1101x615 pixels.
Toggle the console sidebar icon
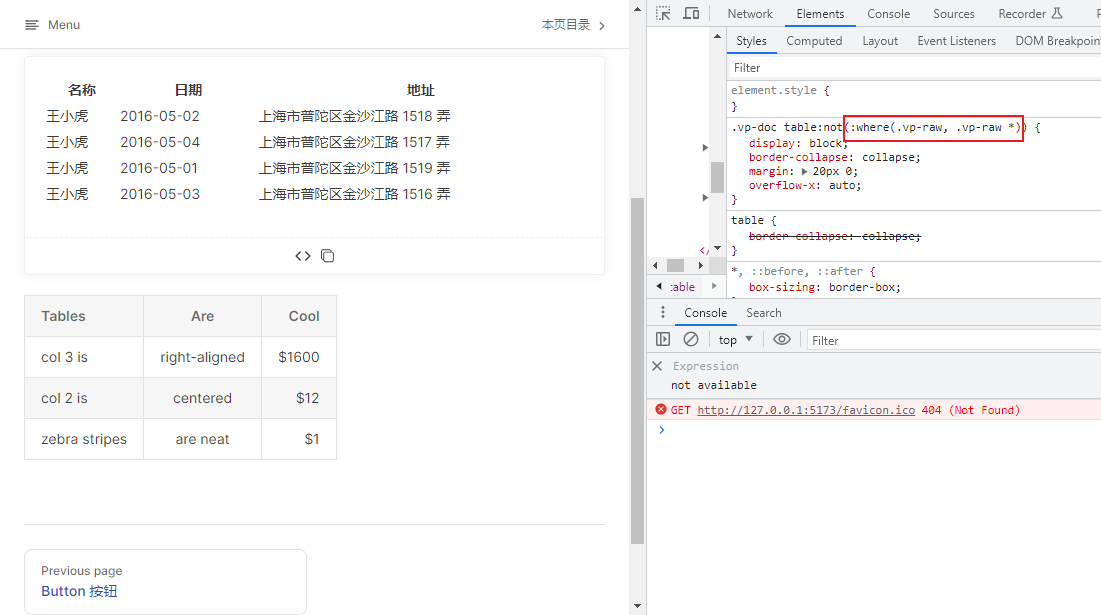[663, 340]
